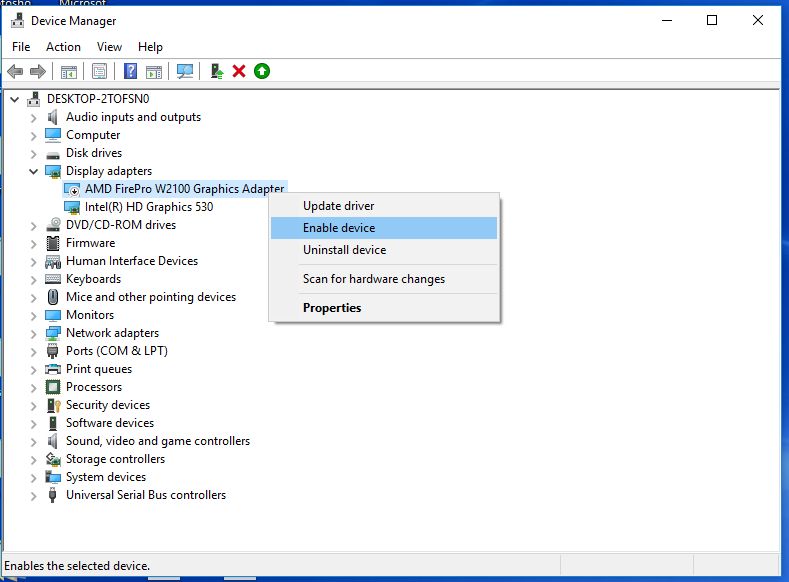
Task: Open Properties from the context menu
Action: pos(384,308)
